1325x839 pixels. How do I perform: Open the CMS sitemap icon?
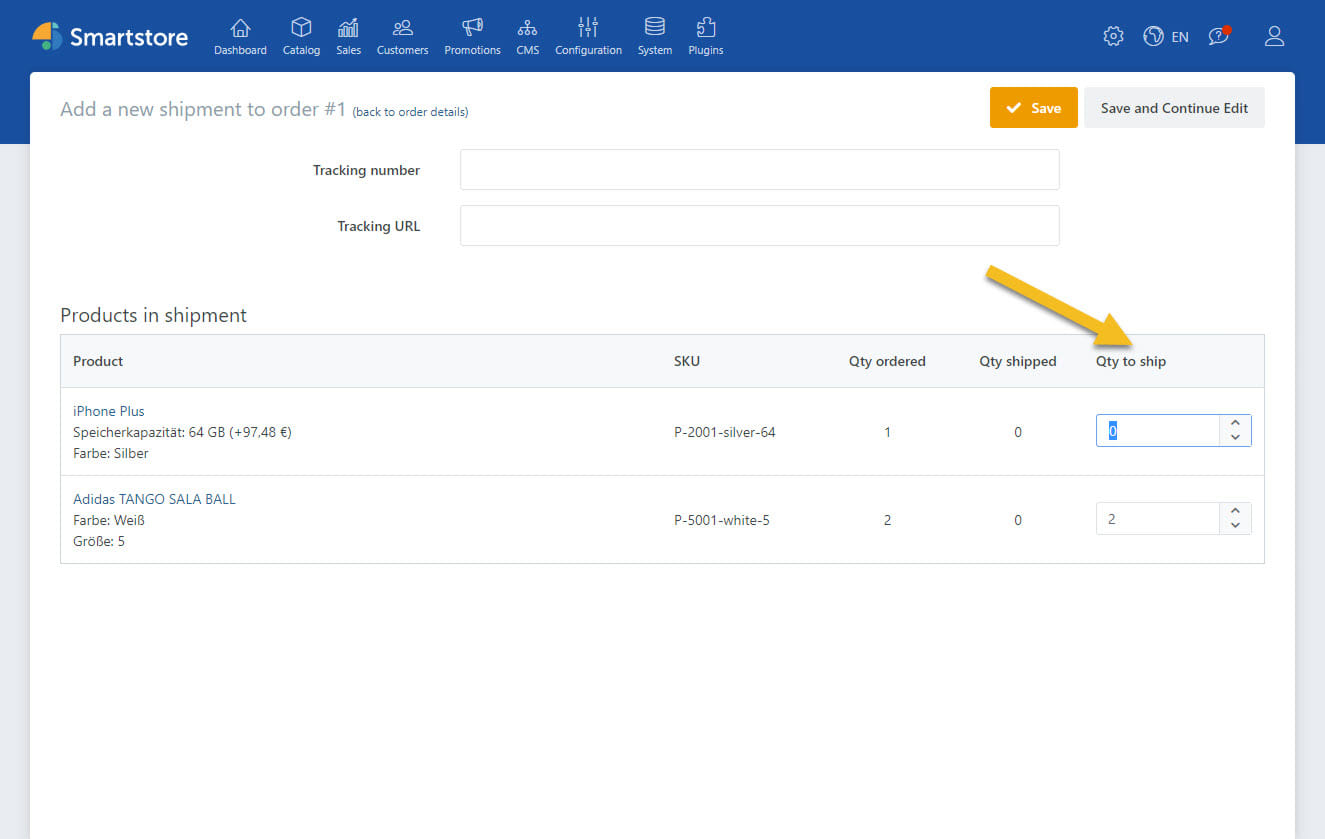pyautogui.click(x=527, y=28)
